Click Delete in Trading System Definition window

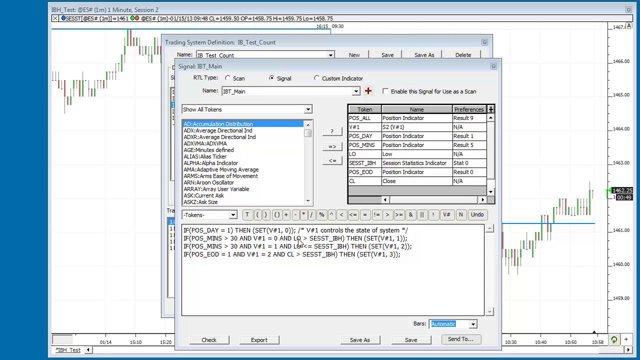[463, 55]
